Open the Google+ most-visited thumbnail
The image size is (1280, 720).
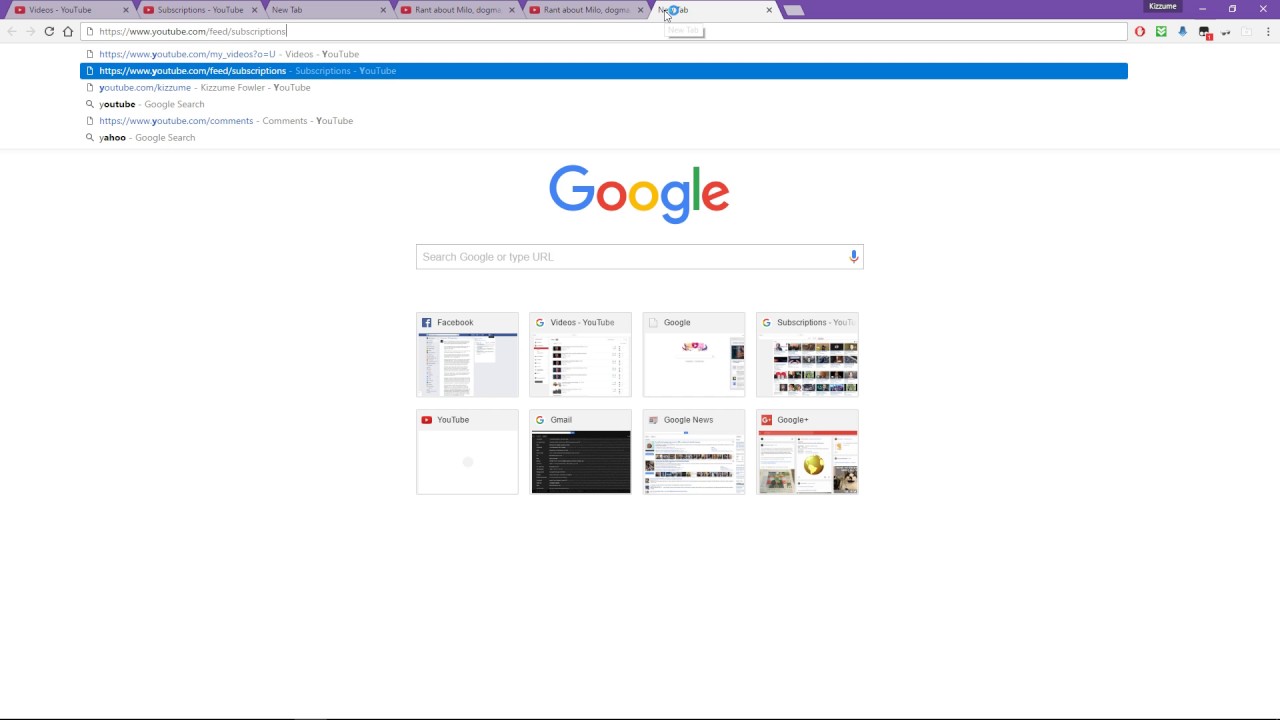807,452
